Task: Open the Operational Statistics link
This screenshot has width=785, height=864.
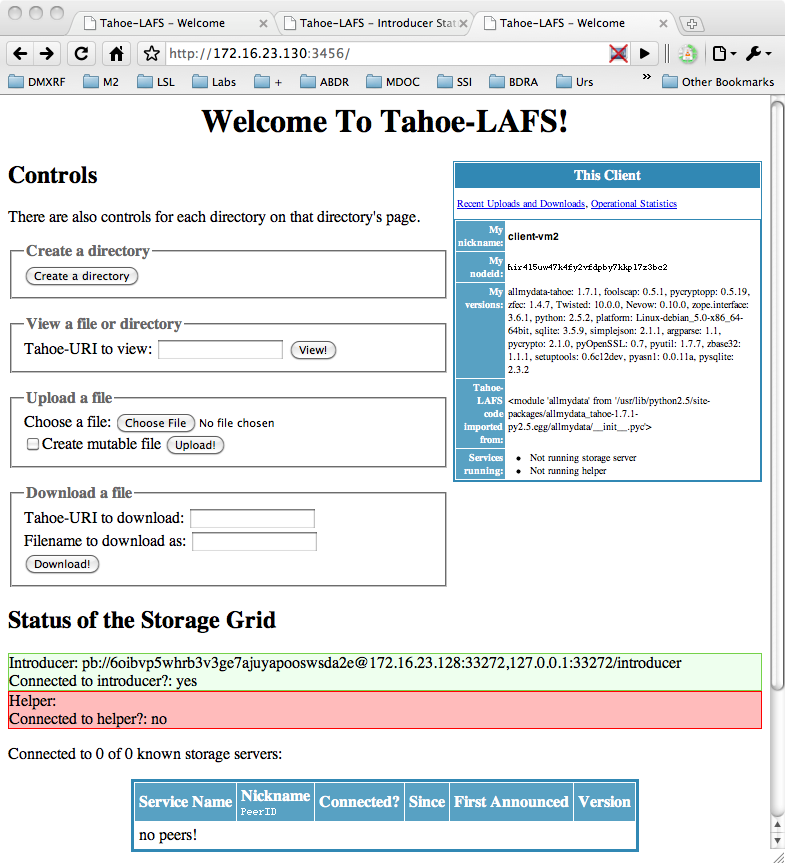Action: click(x=634, y=204)
